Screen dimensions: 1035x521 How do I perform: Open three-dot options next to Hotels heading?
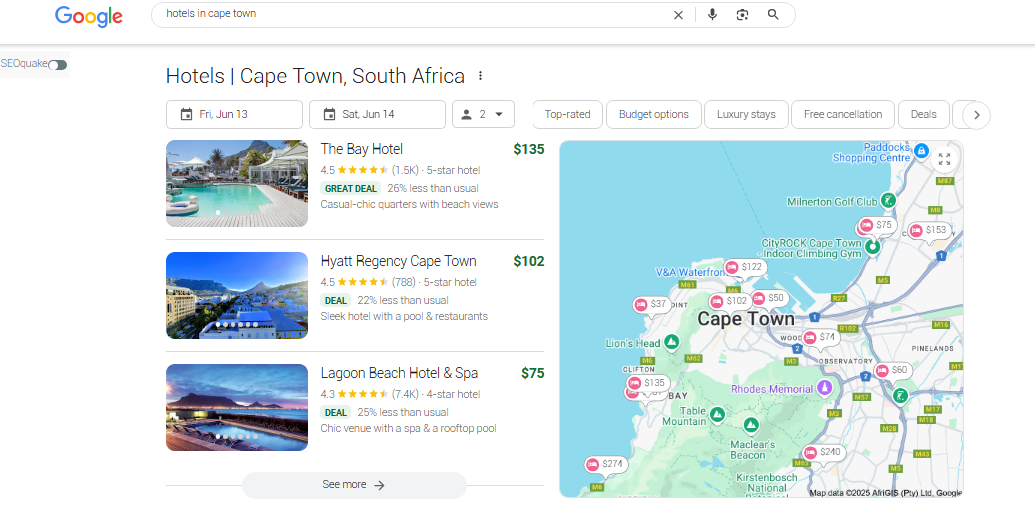coord(481,76)
